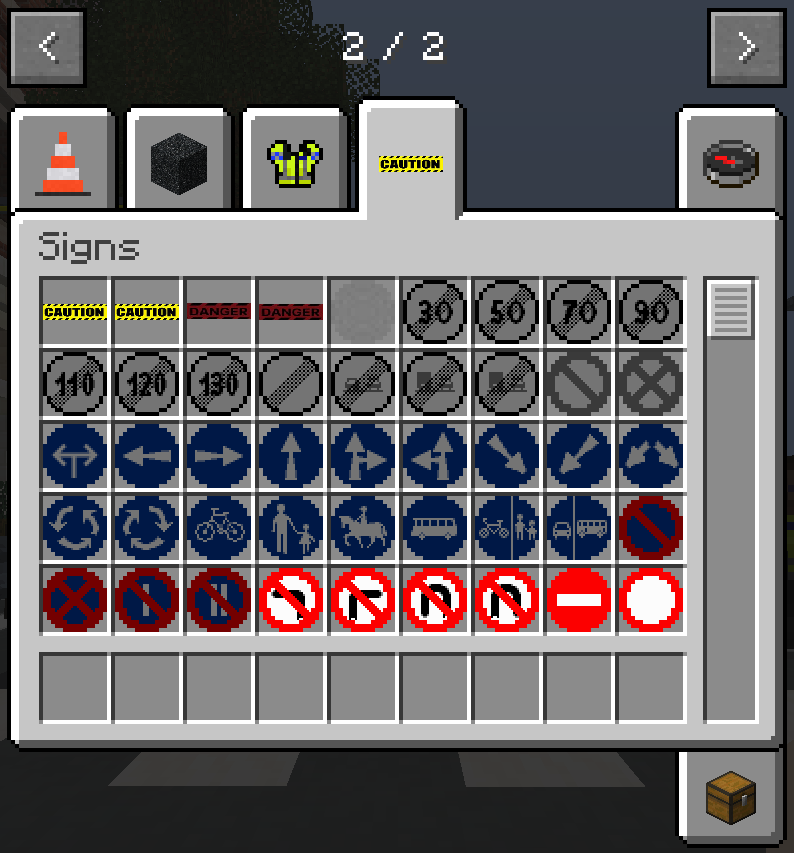794x853 pixels.
Task: Select the bus lane sign
Action: pyautogui.click(x=435, y=527)
